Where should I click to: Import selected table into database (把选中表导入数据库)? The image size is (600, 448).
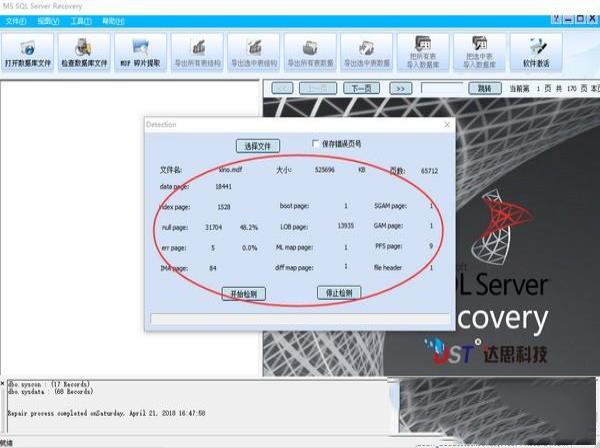(x=479, y=52)
